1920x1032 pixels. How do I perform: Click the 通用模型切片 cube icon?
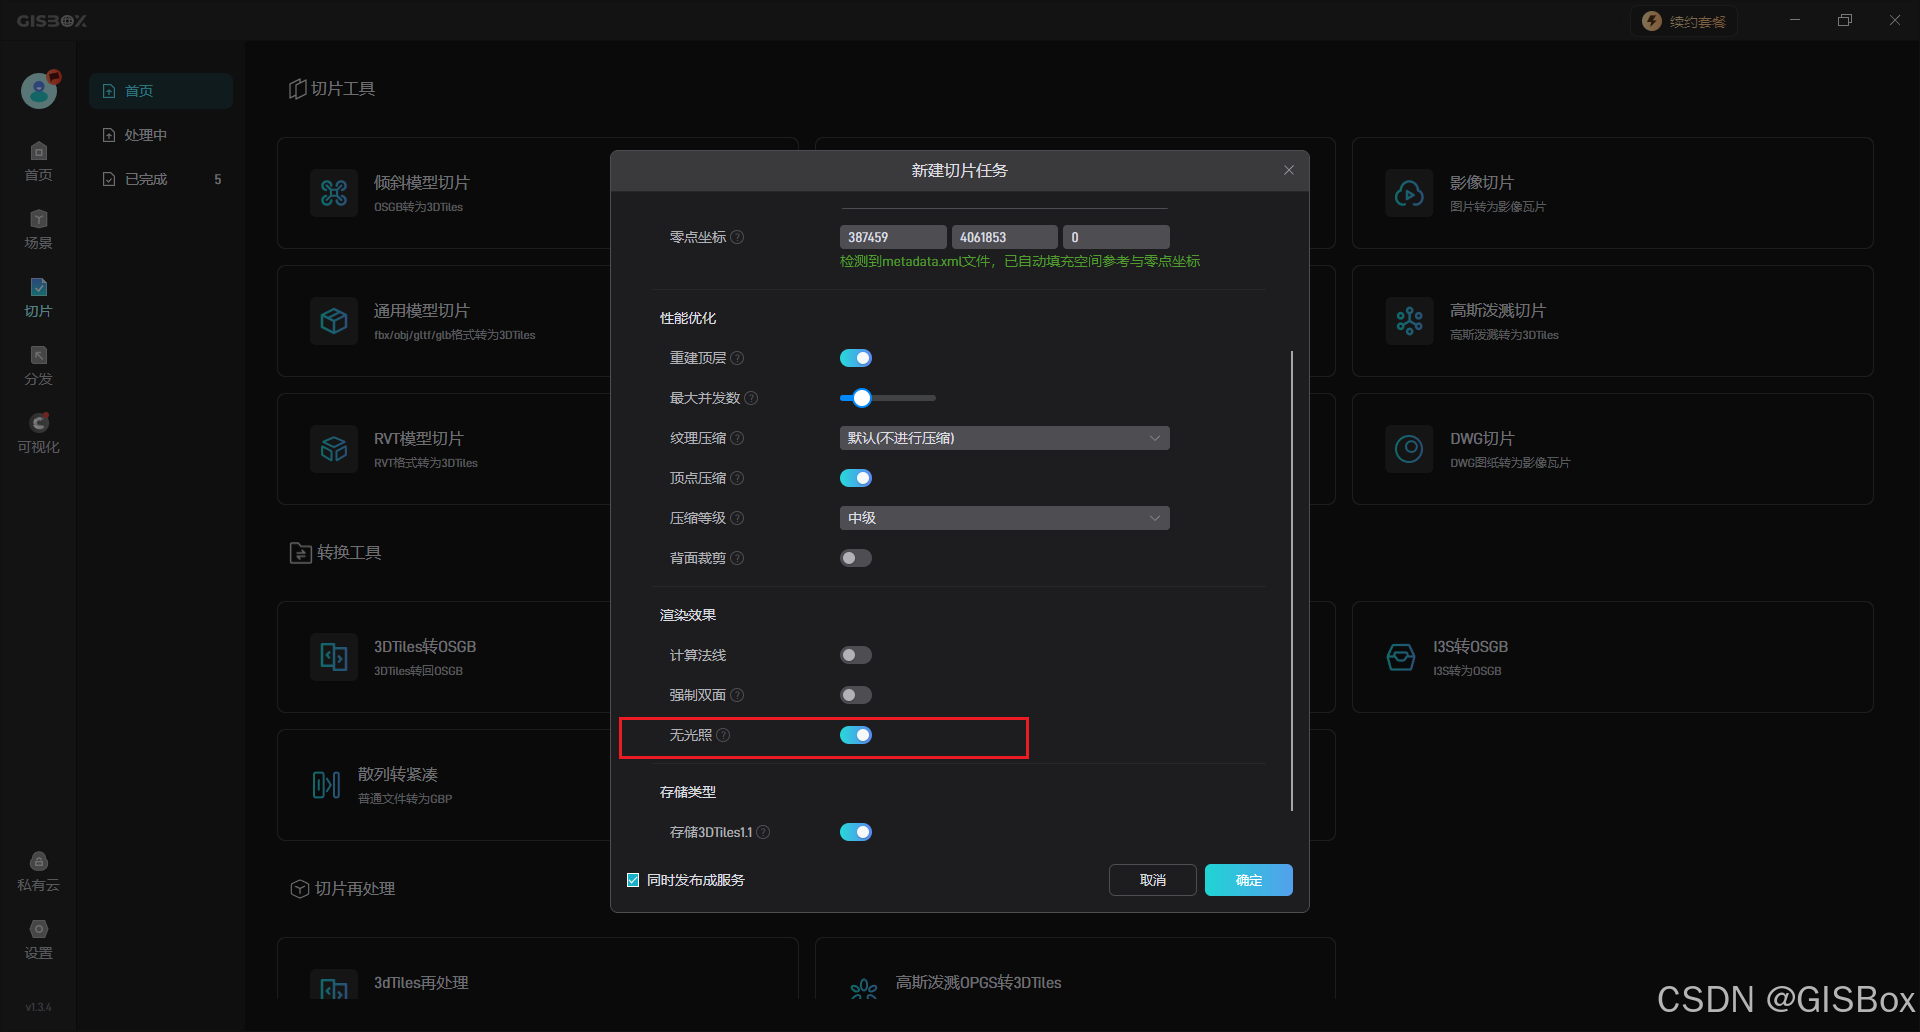tap(334, 321)
